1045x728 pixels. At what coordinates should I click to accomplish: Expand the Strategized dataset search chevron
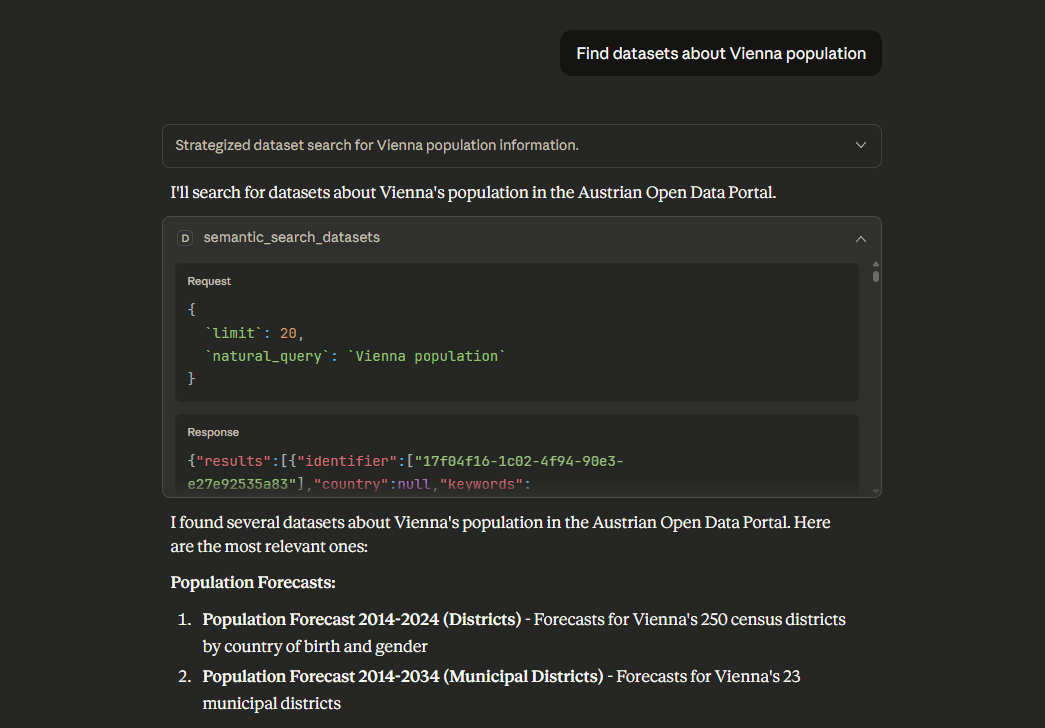860,145
